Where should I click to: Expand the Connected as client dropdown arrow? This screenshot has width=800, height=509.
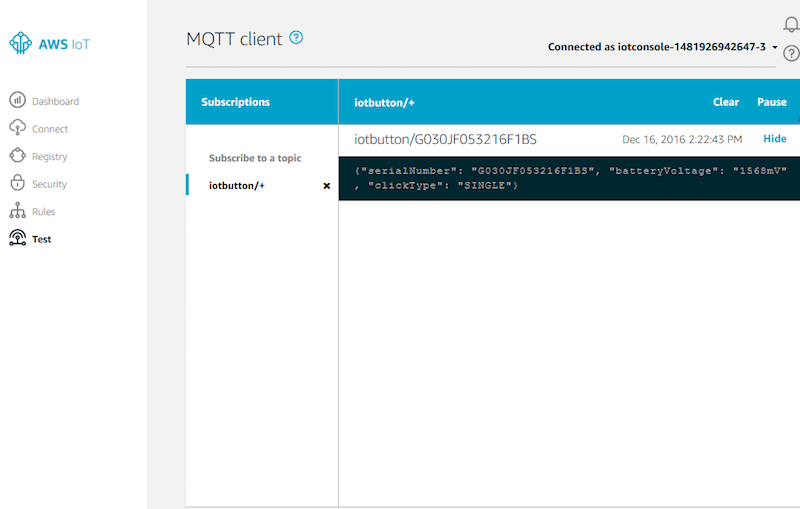774,47
